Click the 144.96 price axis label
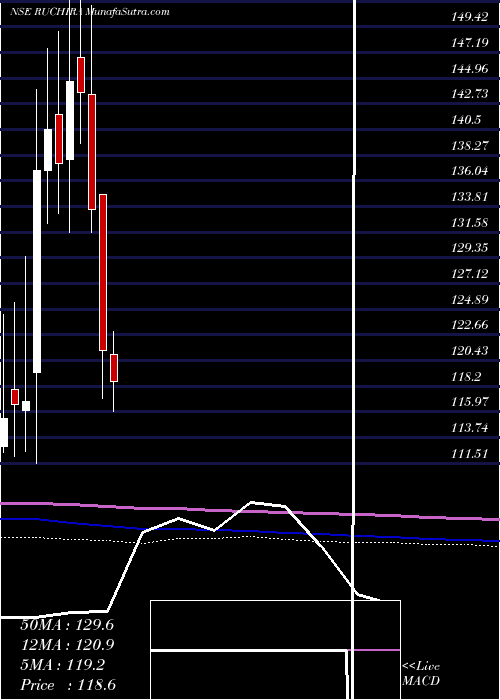The width and height of the screenshot is (500, 700). pyautogui.click(x=470, y=69)
